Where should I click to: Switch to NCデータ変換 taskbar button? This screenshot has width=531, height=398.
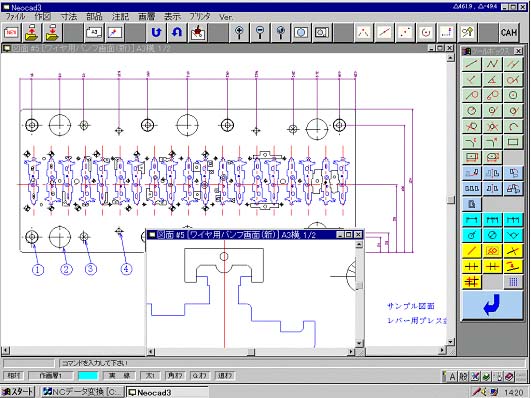point(82,392)
